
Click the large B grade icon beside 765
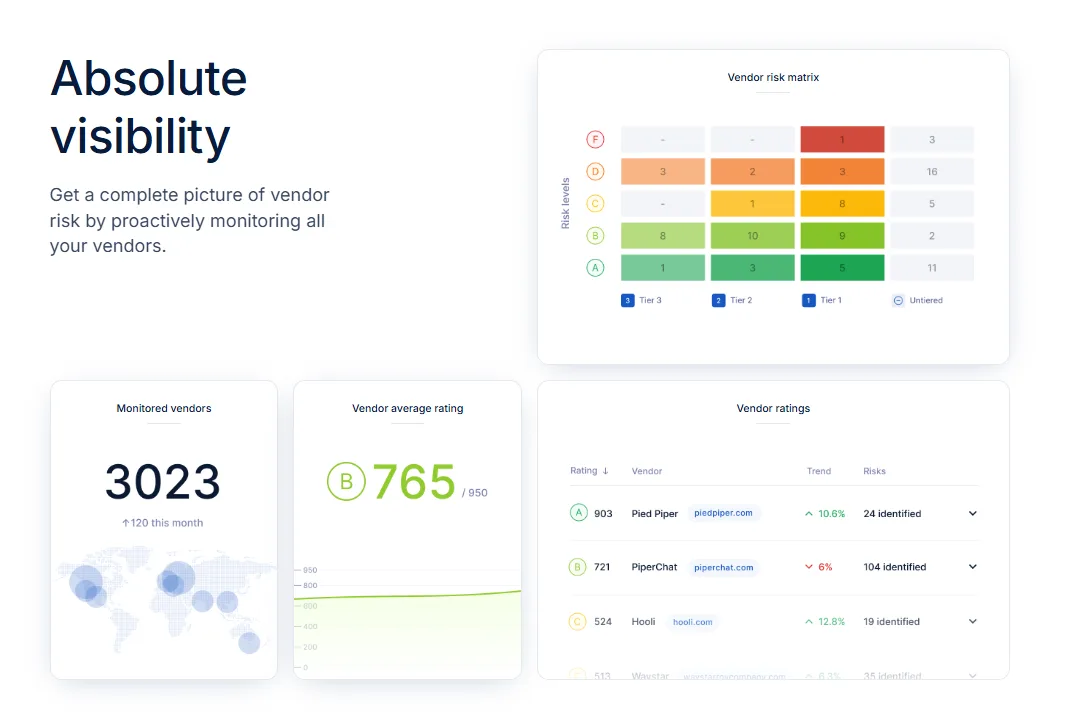[346, 482]
